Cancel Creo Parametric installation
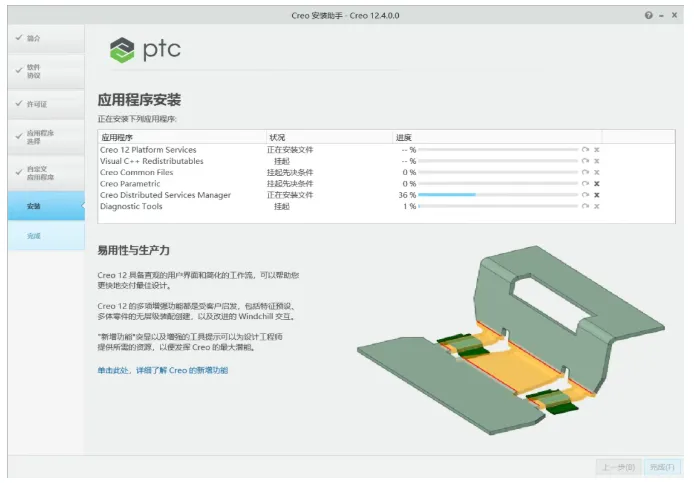The height and width of the screenshot is (483, 694). click(597, 184)
